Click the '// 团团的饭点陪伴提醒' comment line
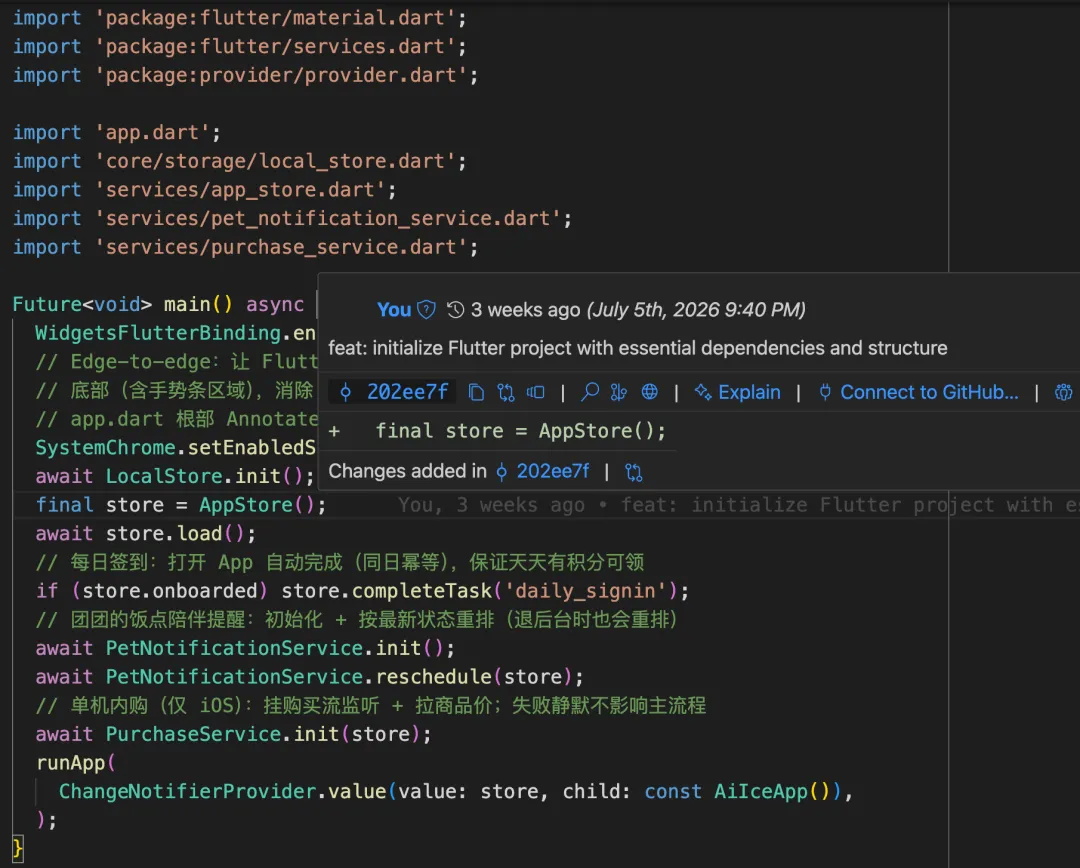This screenshot has height=868, width=1080. 357,619
